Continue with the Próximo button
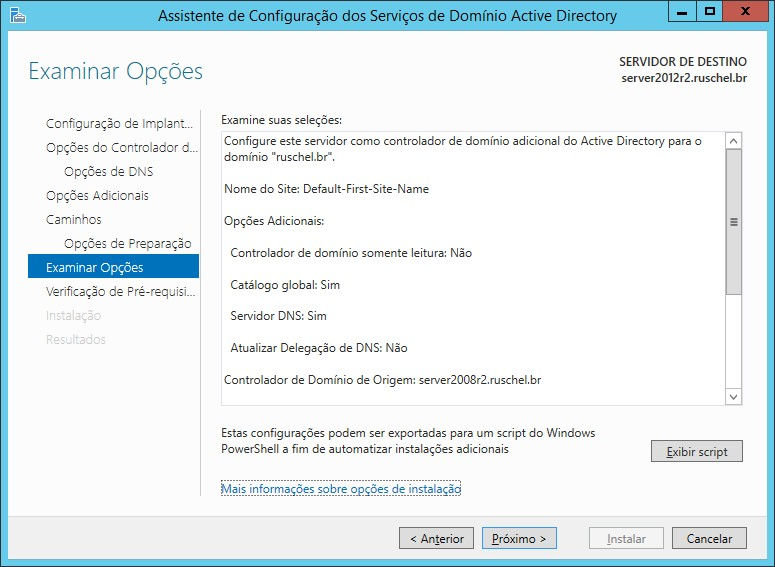 click(x=519, y=538)
